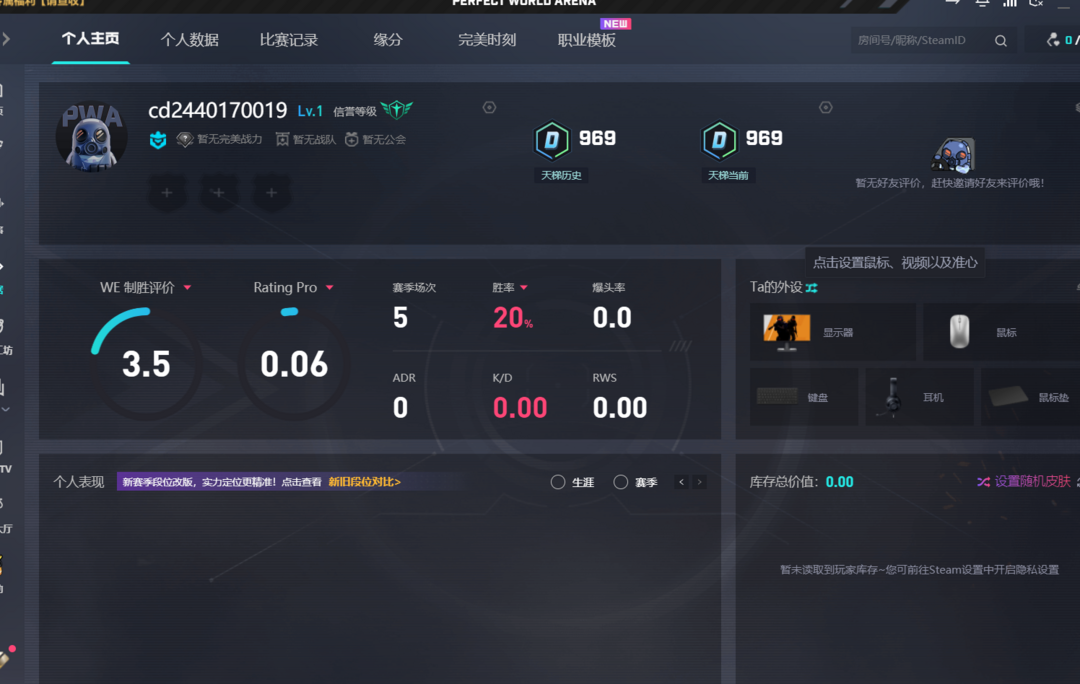Click the 键盘 keyboard peripheral
Viewport: 1080px width, 684px height.
[x=803, y=397]
